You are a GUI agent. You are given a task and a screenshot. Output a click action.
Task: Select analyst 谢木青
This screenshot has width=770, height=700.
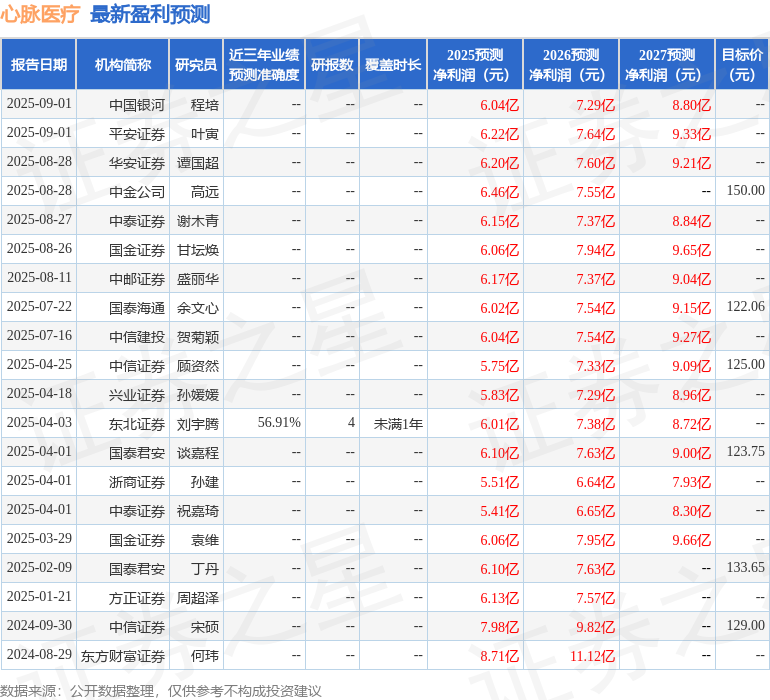[197, 221]
